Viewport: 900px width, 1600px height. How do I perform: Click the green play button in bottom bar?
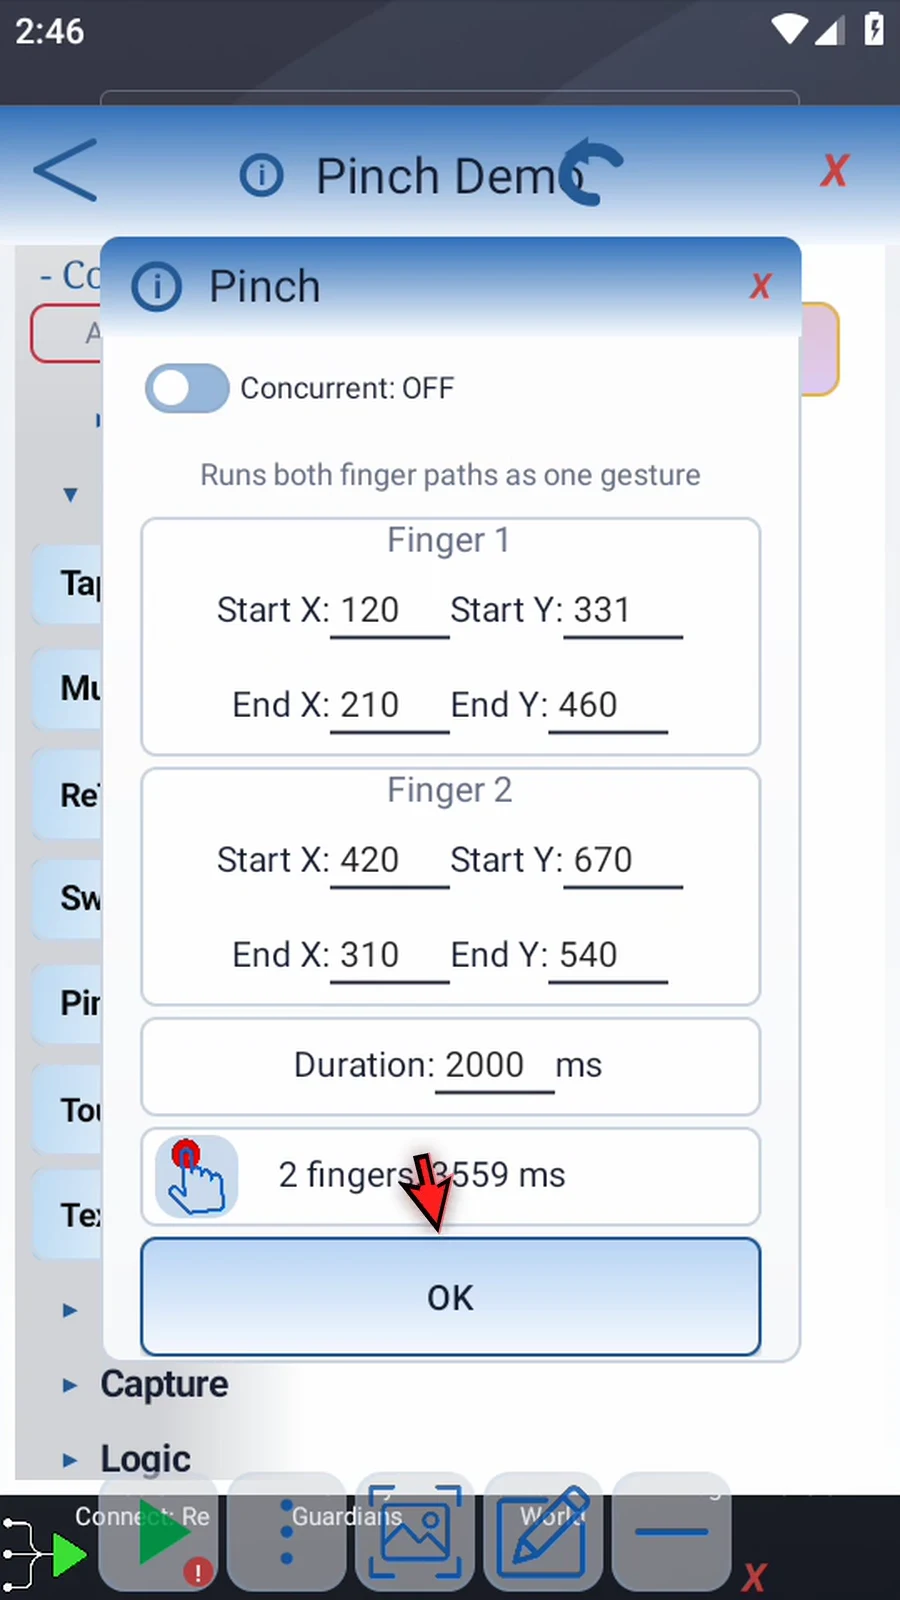click(x=158, y=1532)
